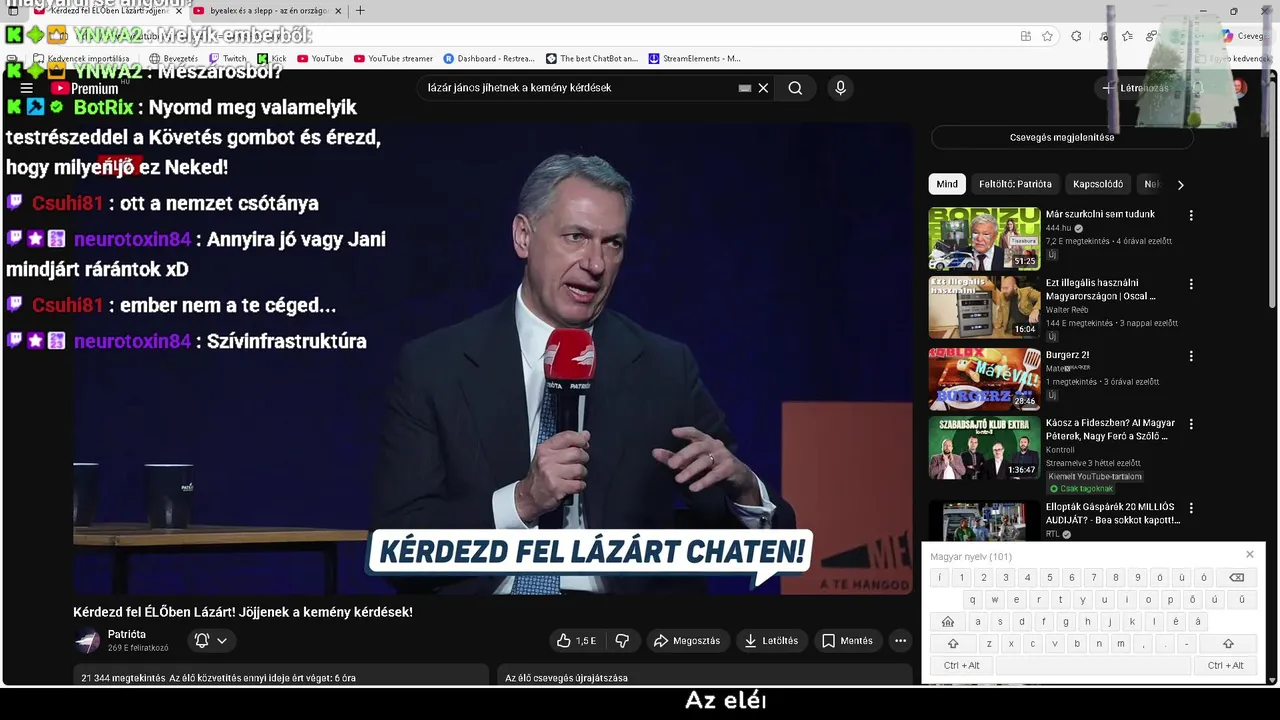This screenshot has width=1280, height=720.
Task: Save the video using Mentés
Action: 847,641
